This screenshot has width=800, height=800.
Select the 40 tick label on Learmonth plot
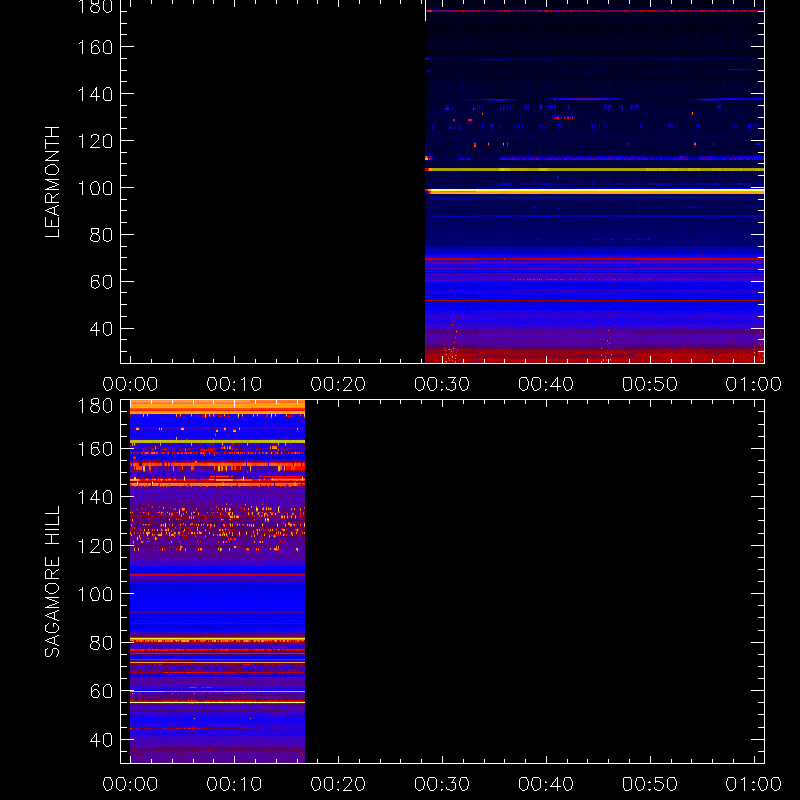click(x=101, y=329)
